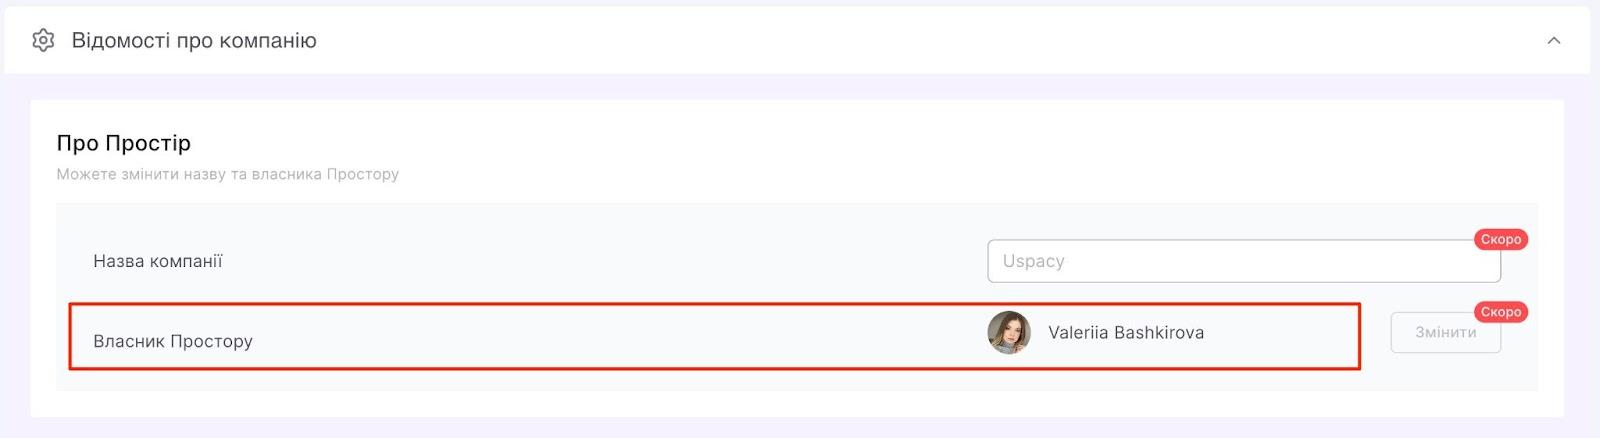Screen dimensions: 1600x438
Task: Click the gear icon beside company information
Action: [x=43, y=40]
